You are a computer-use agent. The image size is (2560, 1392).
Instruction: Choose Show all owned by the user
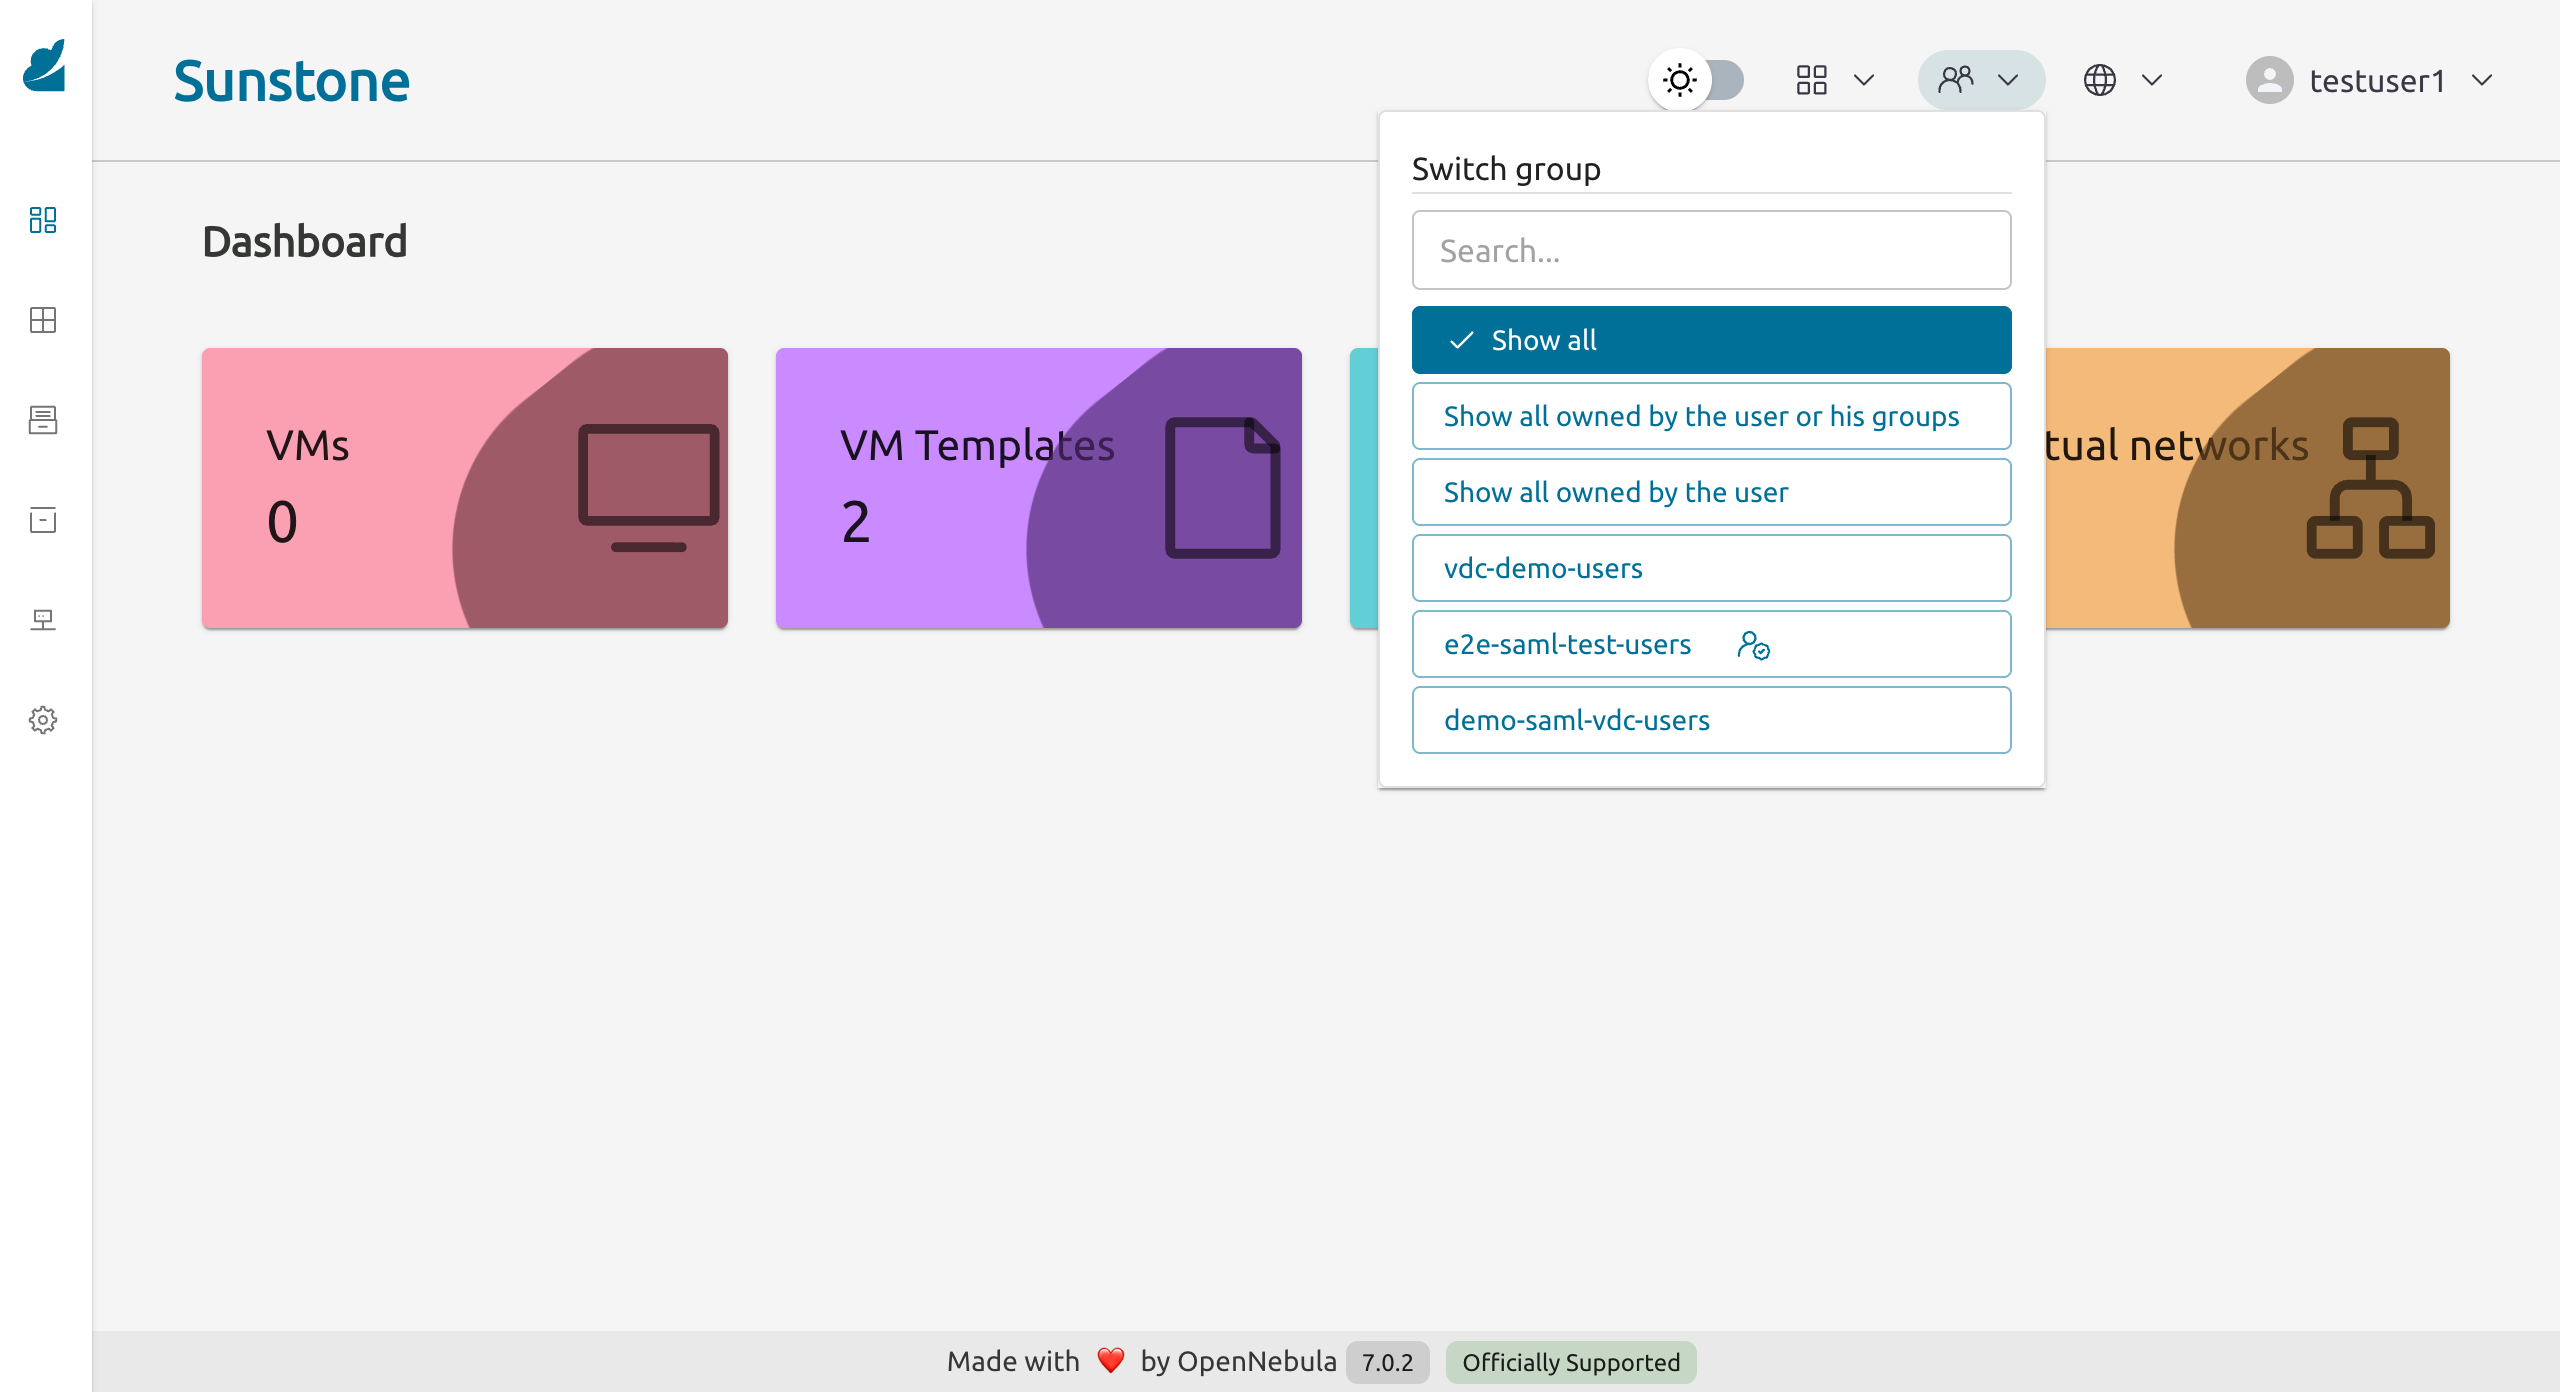pyautogui.click(x=1711, y=492)
